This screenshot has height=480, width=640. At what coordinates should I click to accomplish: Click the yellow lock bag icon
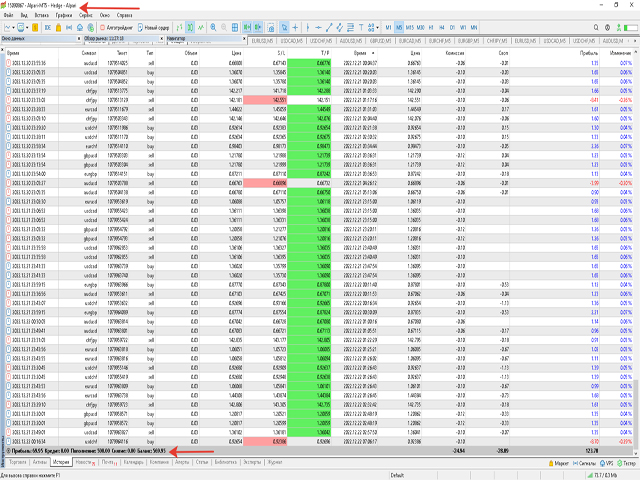(58, 27)
